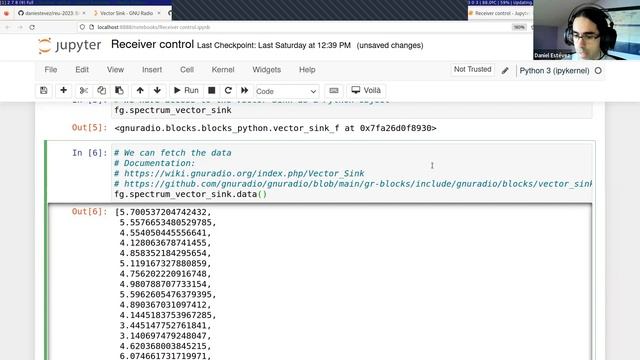Open the Help menu
Screen dimensions: 640x360
click(x=307, y=70)
